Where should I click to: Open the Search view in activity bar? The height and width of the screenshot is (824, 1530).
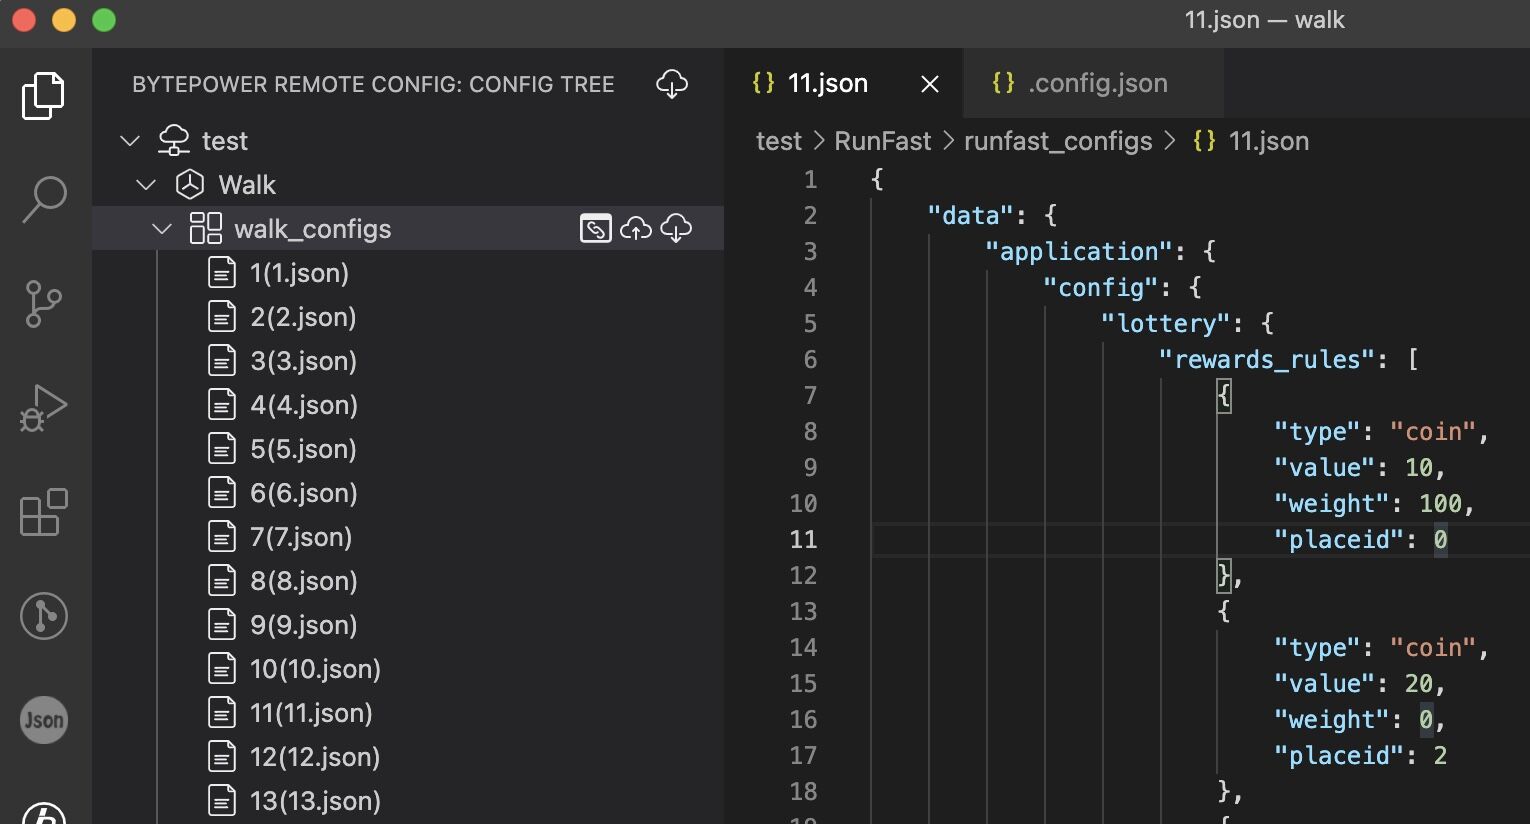coord(44,199)
